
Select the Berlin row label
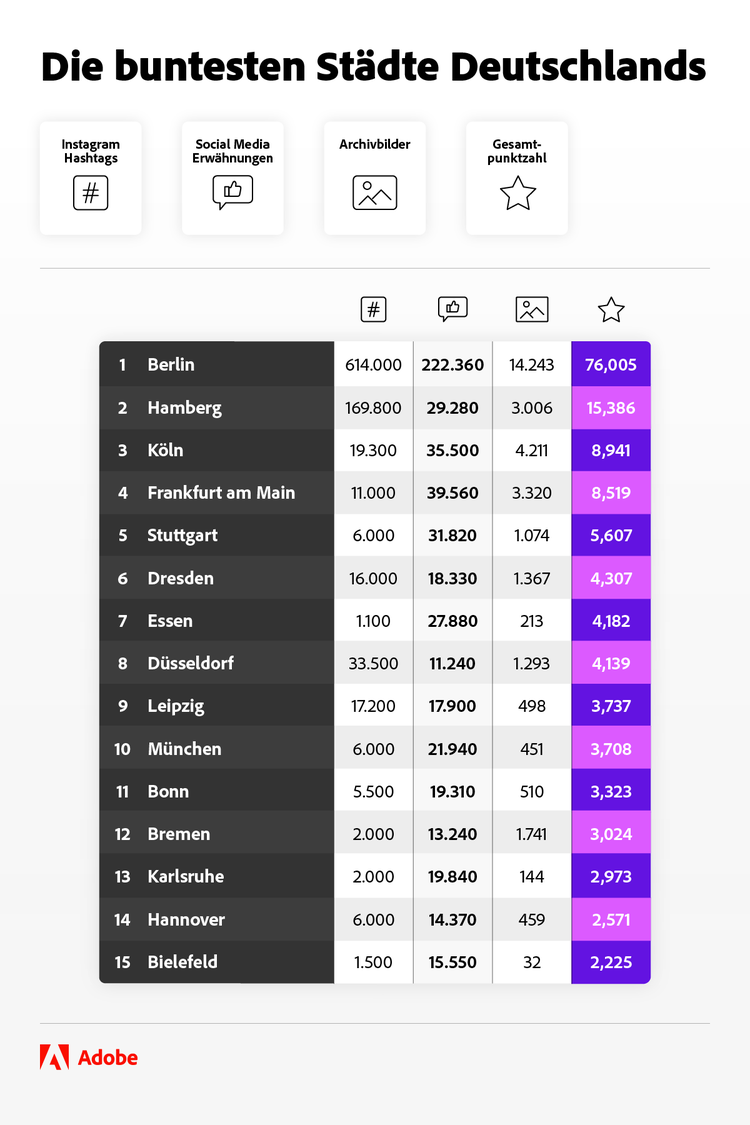tap(171, 365)
